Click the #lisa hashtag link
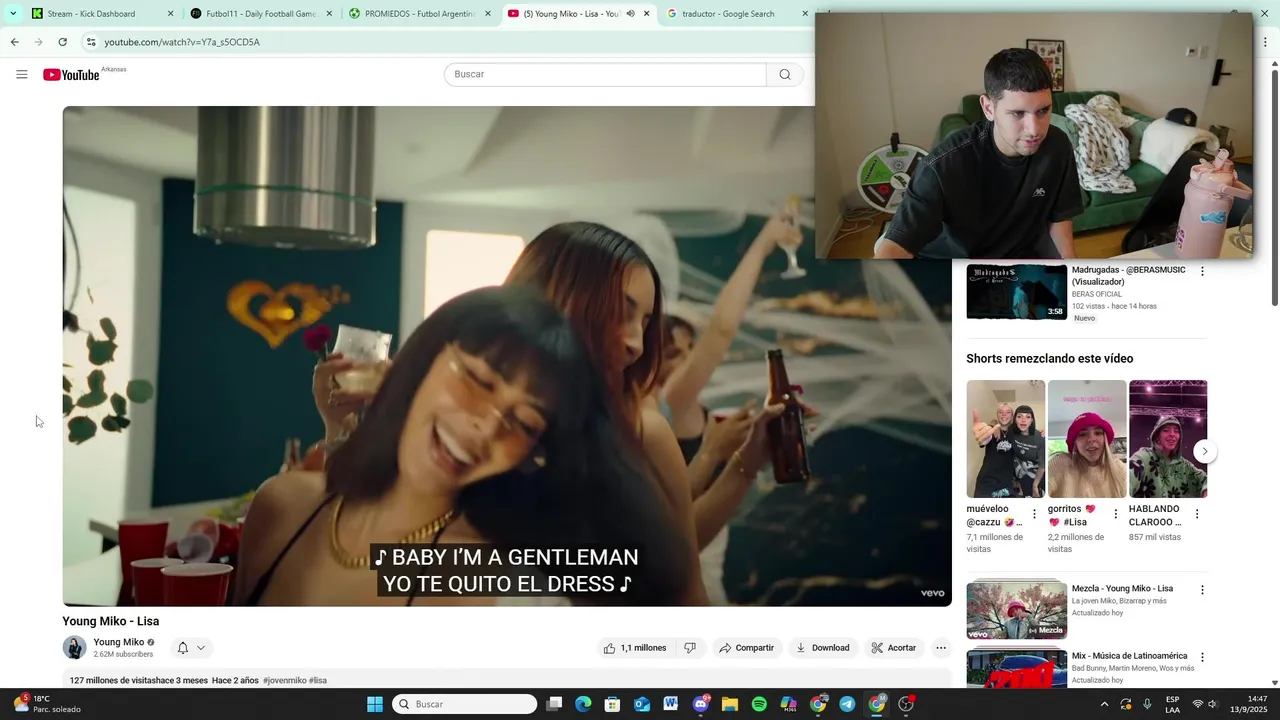 coord(318,680)
